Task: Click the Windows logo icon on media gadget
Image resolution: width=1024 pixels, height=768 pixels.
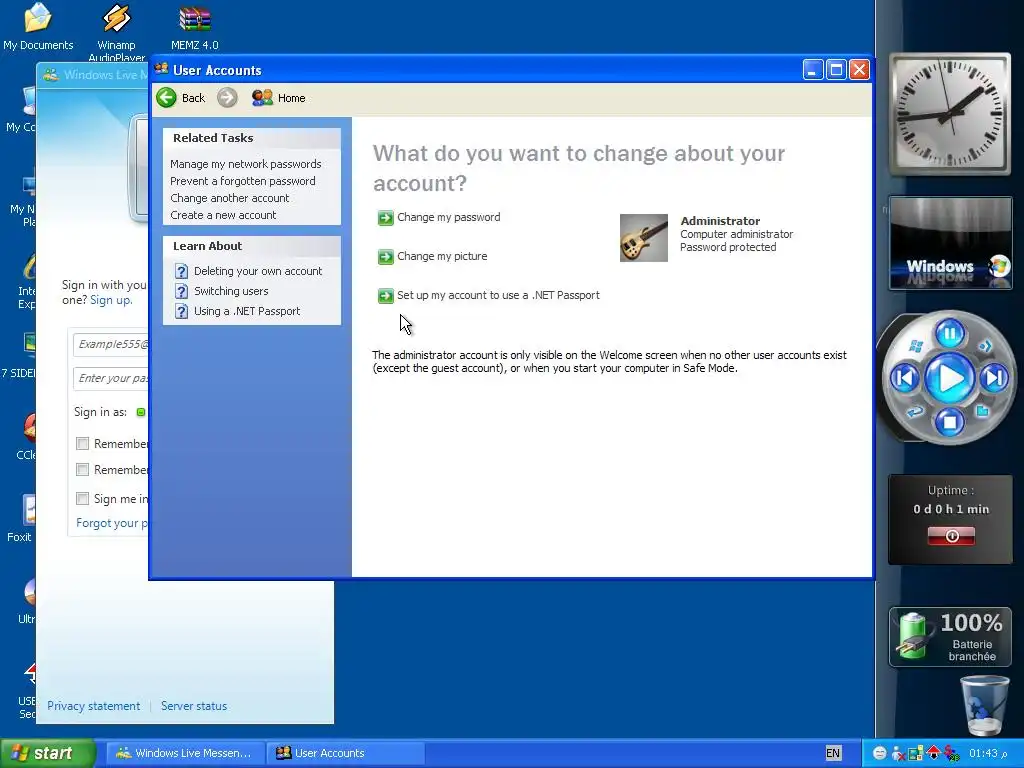Action: pyautogui.click(x=916, y=346)
